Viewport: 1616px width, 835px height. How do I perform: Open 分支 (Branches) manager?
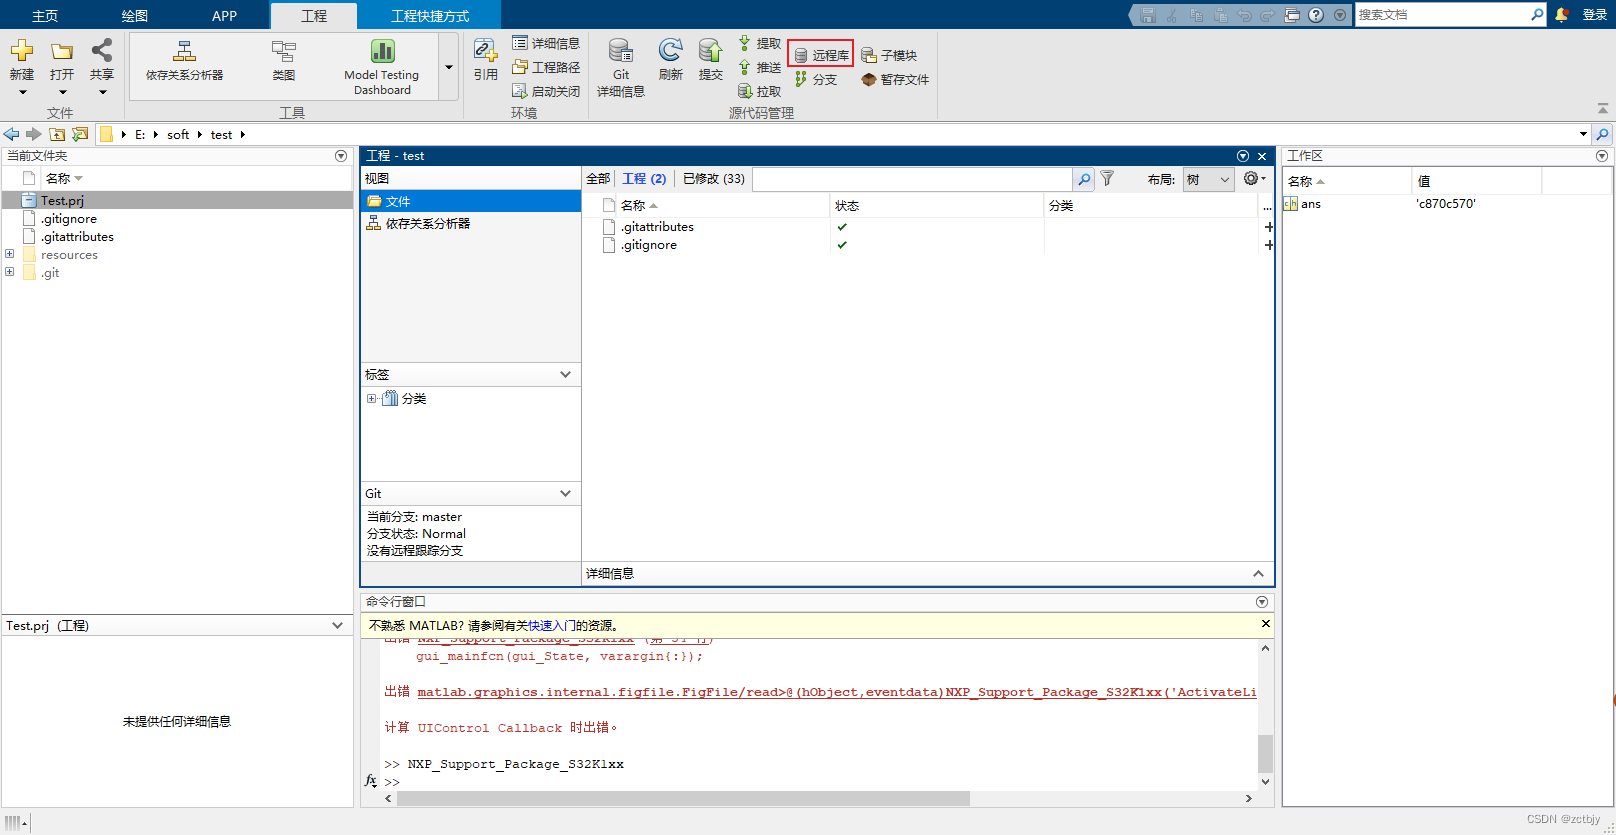(816, 79)
